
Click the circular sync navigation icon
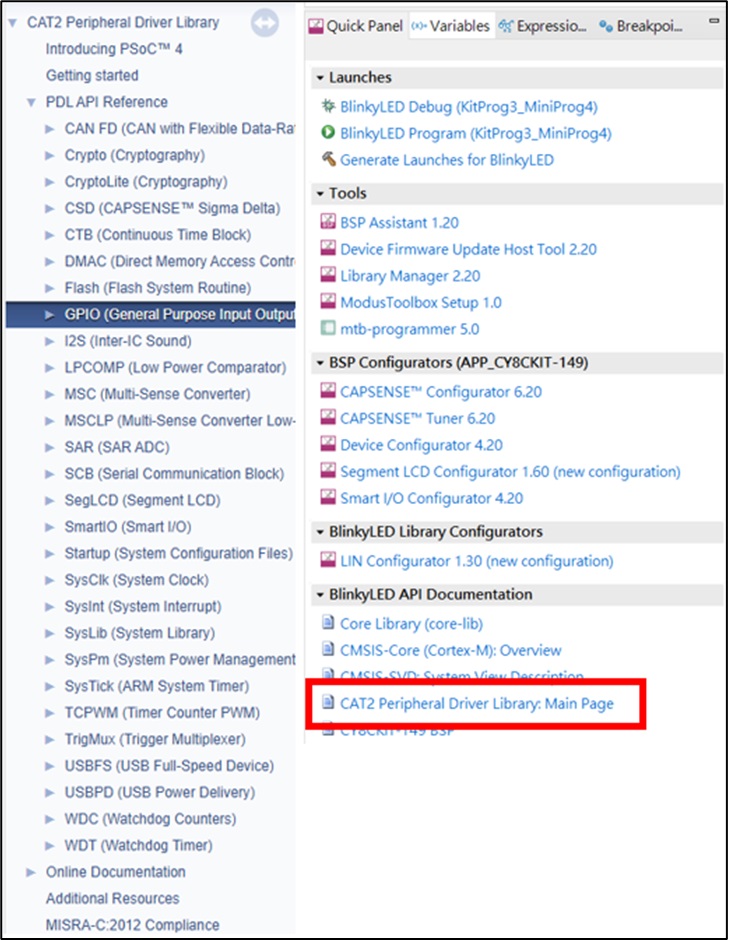(x=264, y=24)
